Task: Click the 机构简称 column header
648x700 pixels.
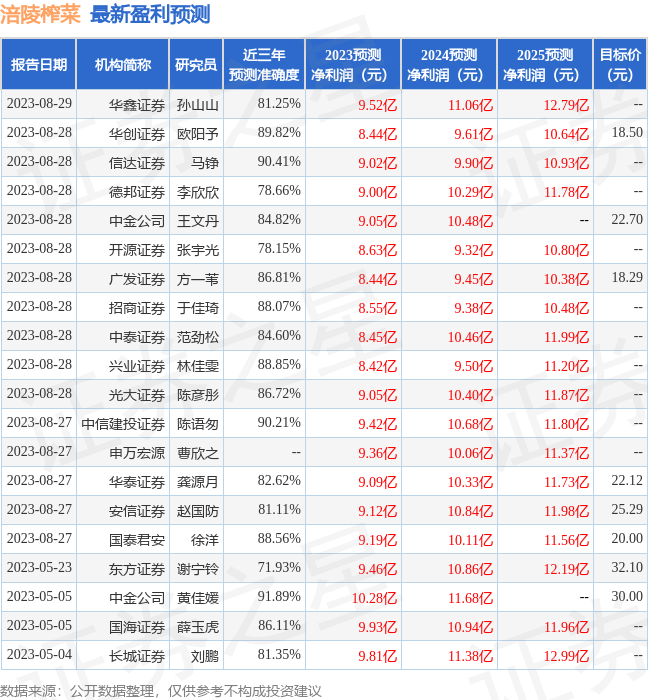Action: pyautogui.click(x=123, y=65)
